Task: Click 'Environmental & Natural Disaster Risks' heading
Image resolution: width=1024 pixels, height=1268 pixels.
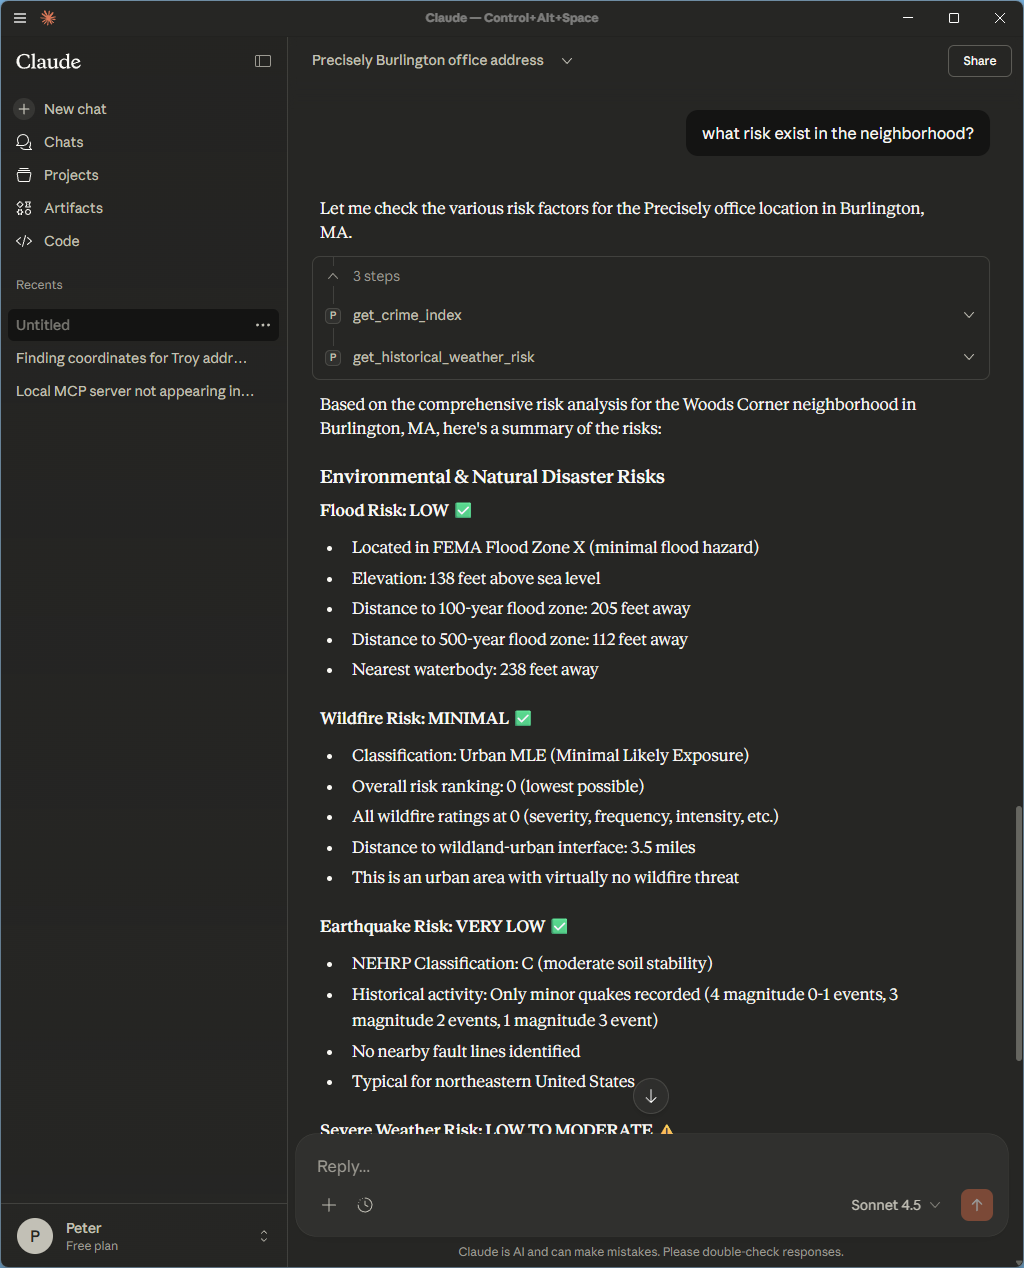Action: click(492, 477)
